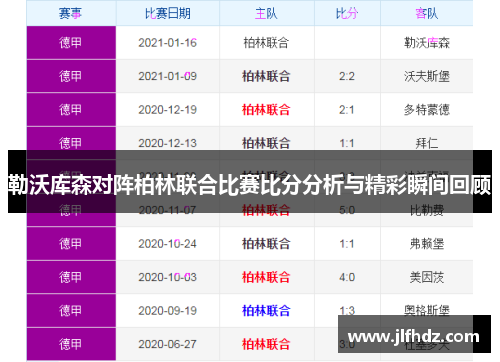Click the 比分 column header
Image resolution: width=500 pixels, height=362 pixels.
tap(347, 14)
